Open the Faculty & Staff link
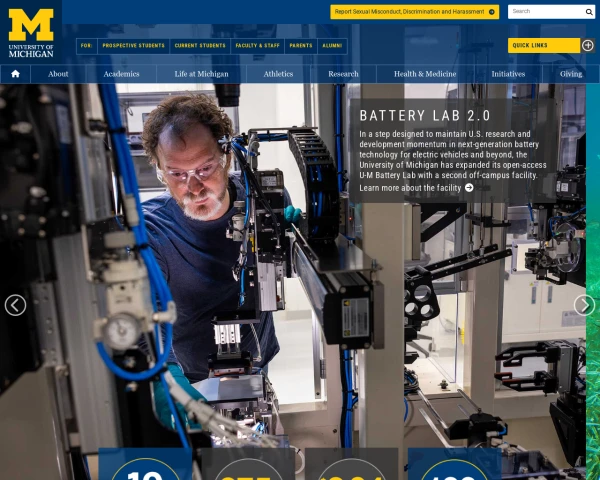Screen dimensions: 600x480 [258, 46]
